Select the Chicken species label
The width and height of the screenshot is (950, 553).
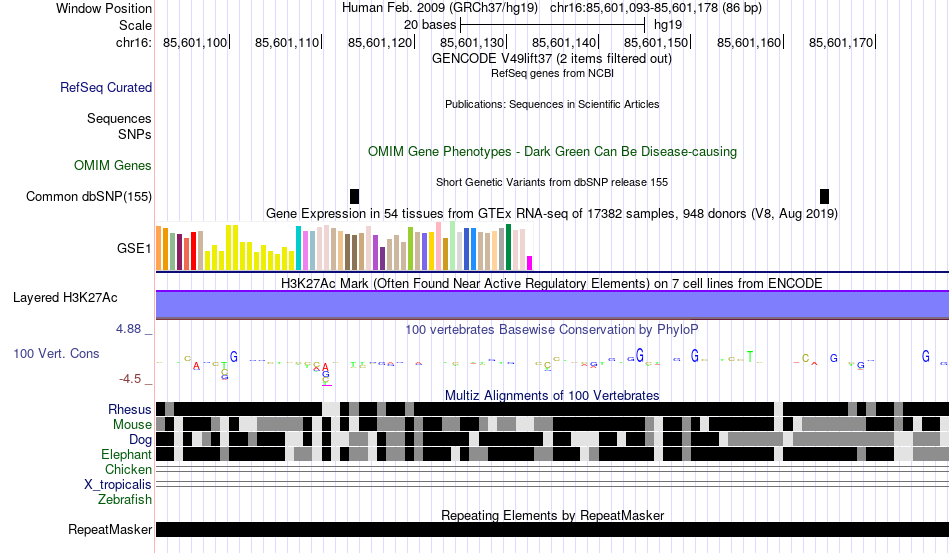click(128, 469)
